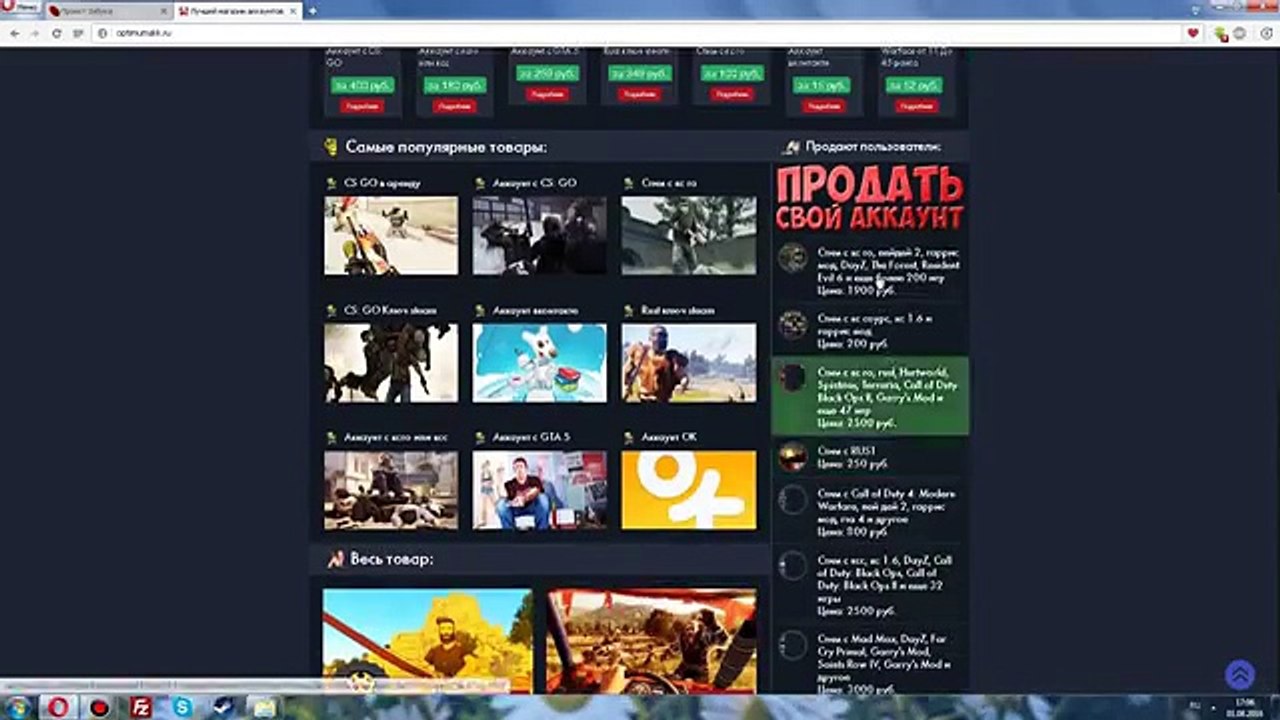This screenshot has height=720, width=1280.
Task: Click the Самые популярные товары heading
Action: 446,147
